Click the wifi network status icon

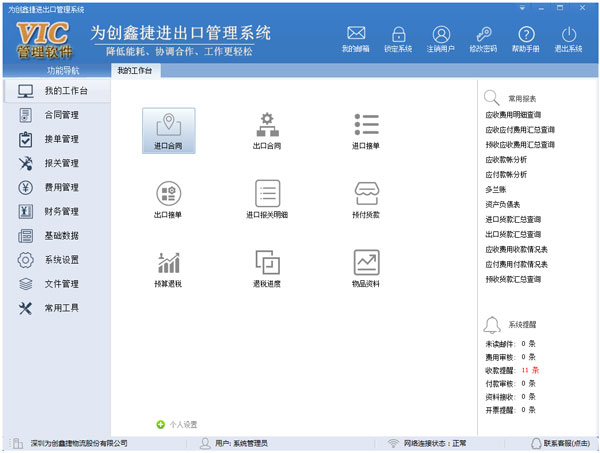click(393, 443)
